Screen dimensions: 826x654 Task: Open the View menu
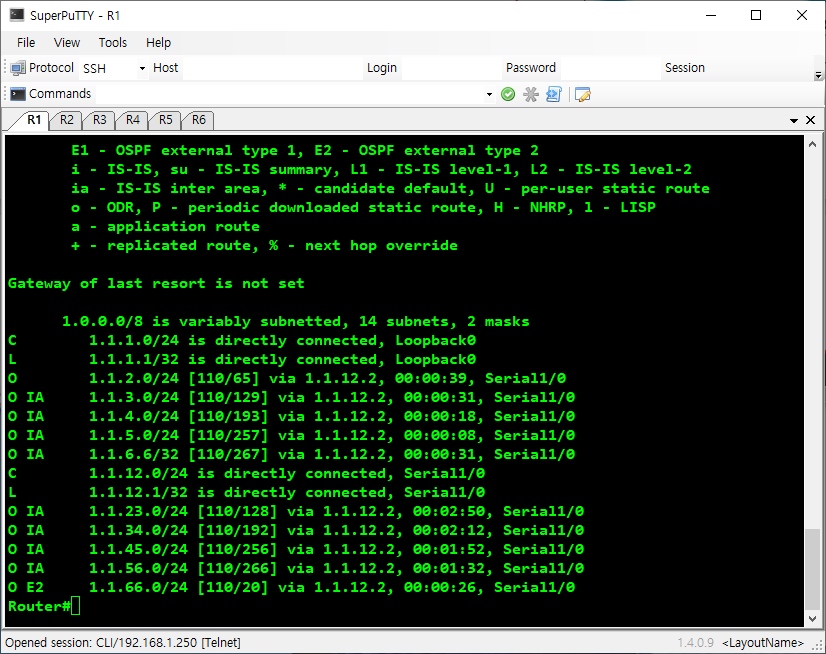tap(67, 43)
